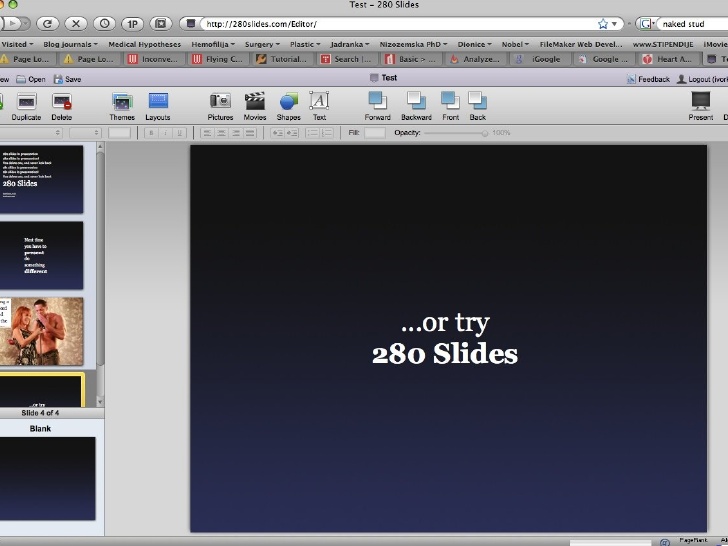Adjust the Opacity slider handle
This screenshot has height=546, width=728.
tap(485, 133)
